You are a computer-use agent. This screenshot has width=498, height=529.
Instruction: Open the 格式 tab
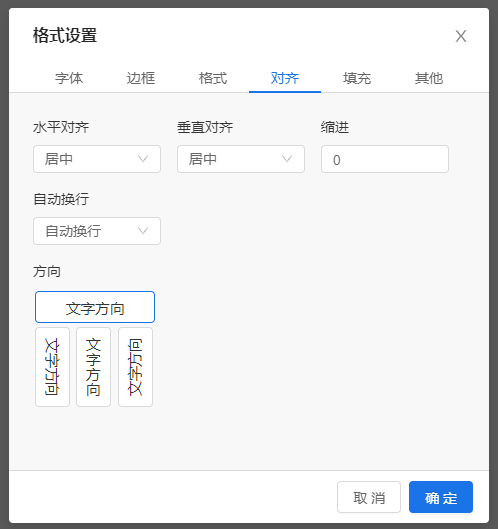point(213,78)
